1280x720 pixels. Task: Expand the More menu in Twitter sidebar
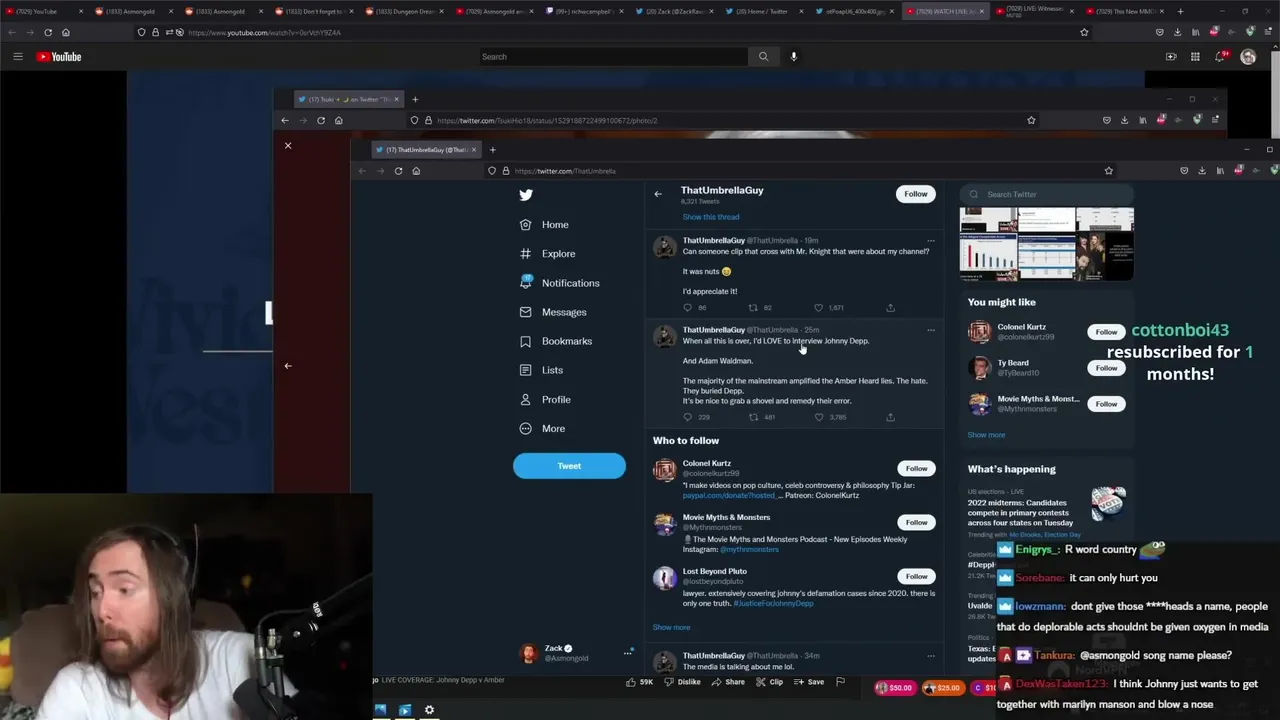(542, 429)
